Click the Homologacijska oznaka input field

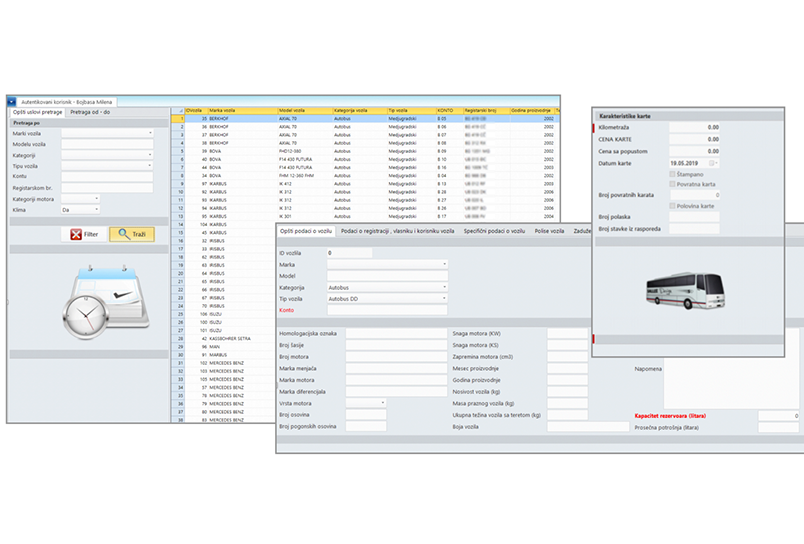(395, 334)
